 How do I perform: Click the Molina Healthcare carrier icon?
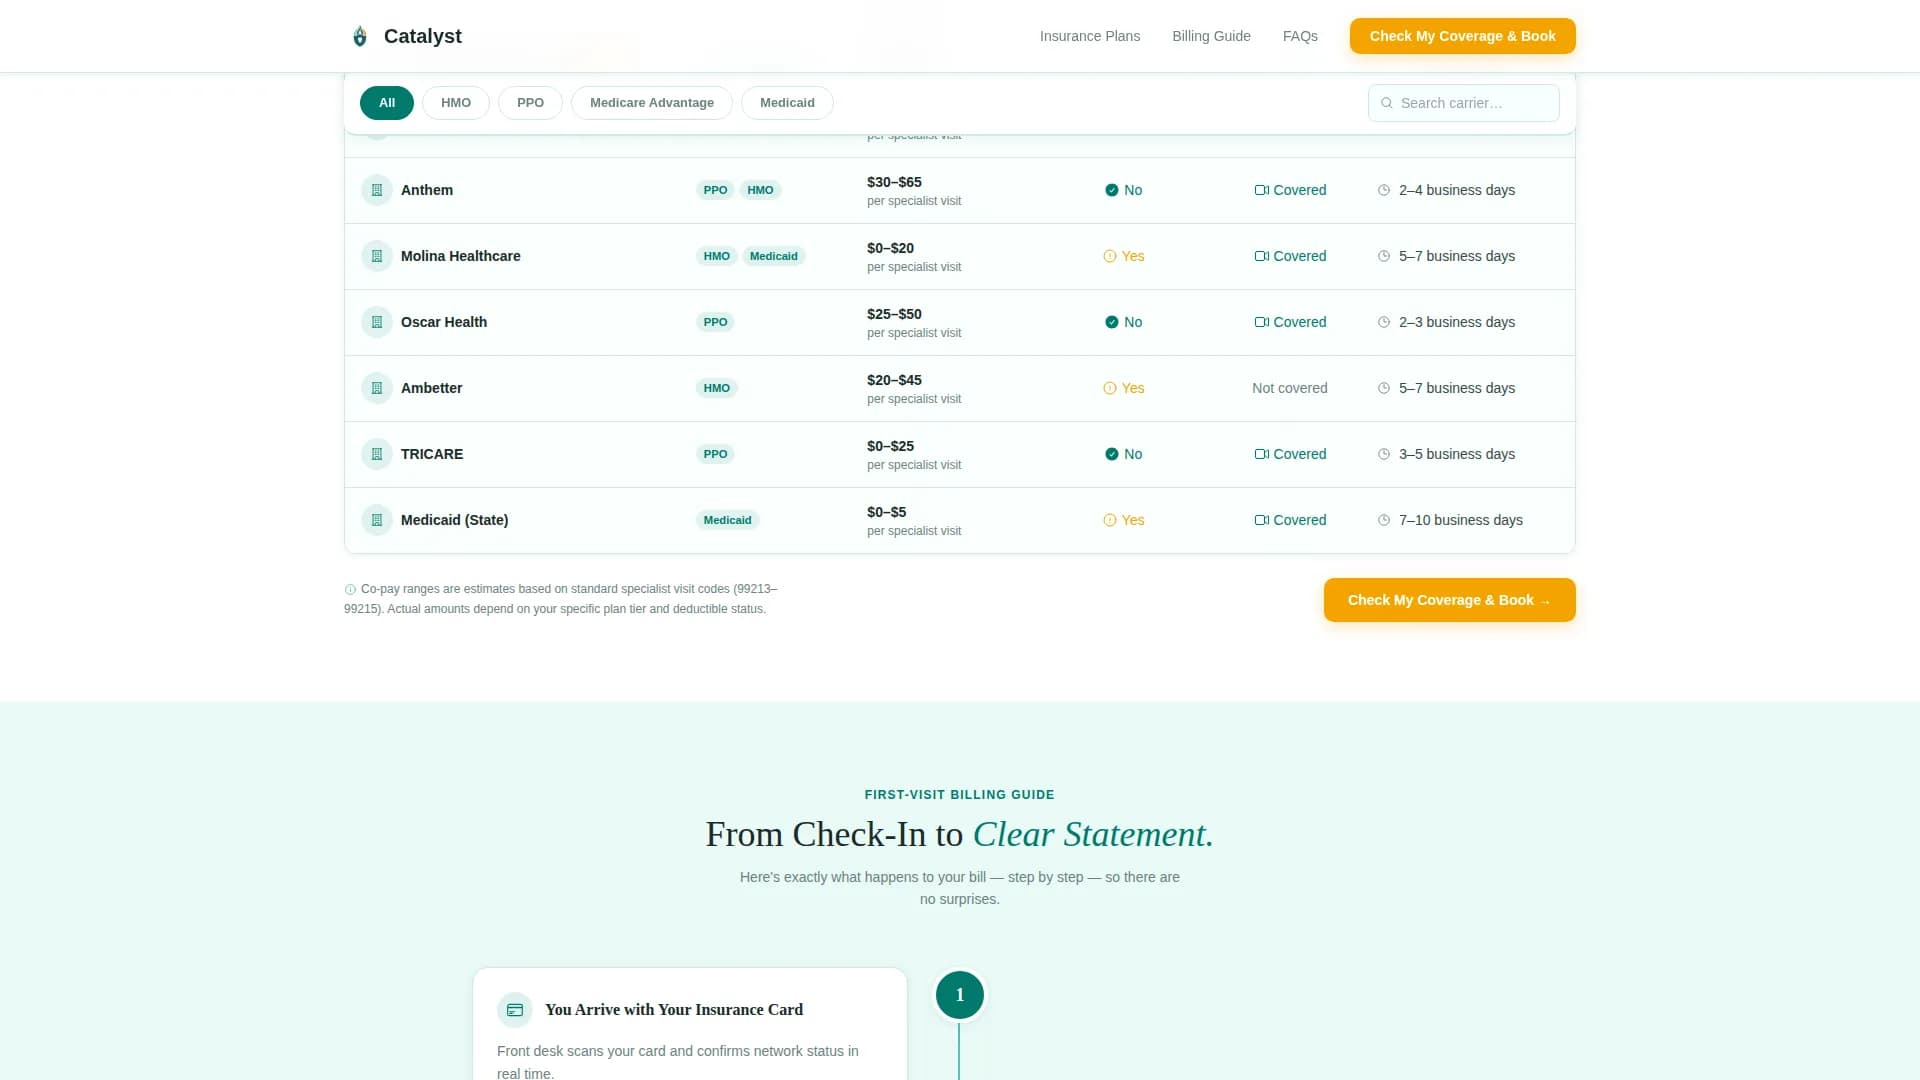coord(377,256)
